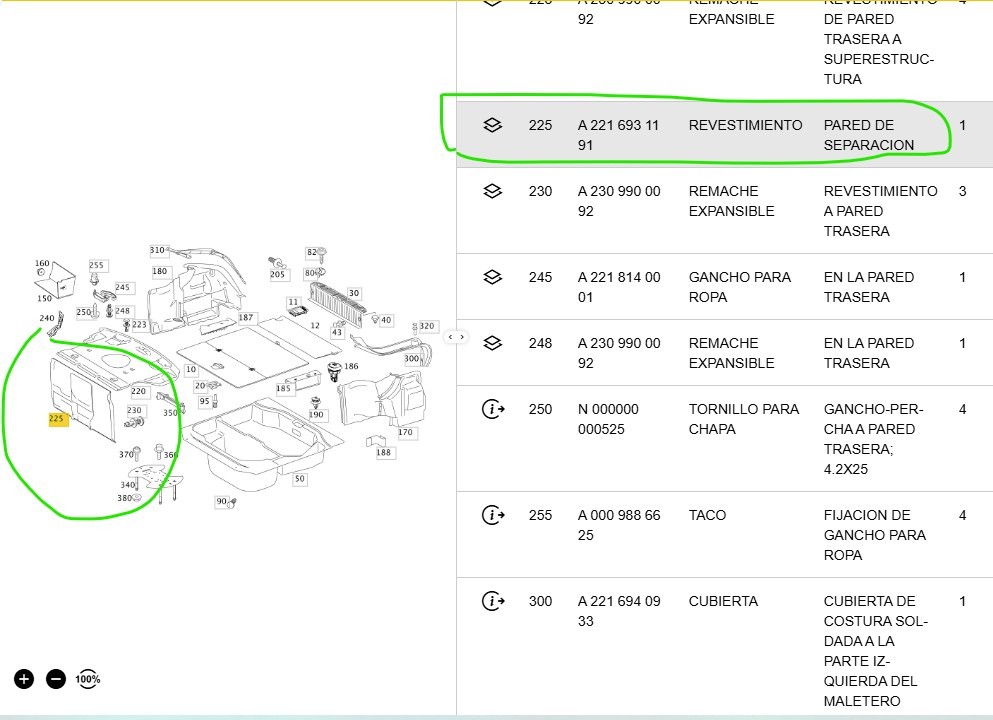Screen dimensions: 993x720
Task: Click callout 50 in the diagram
Action: click(299, 479)
